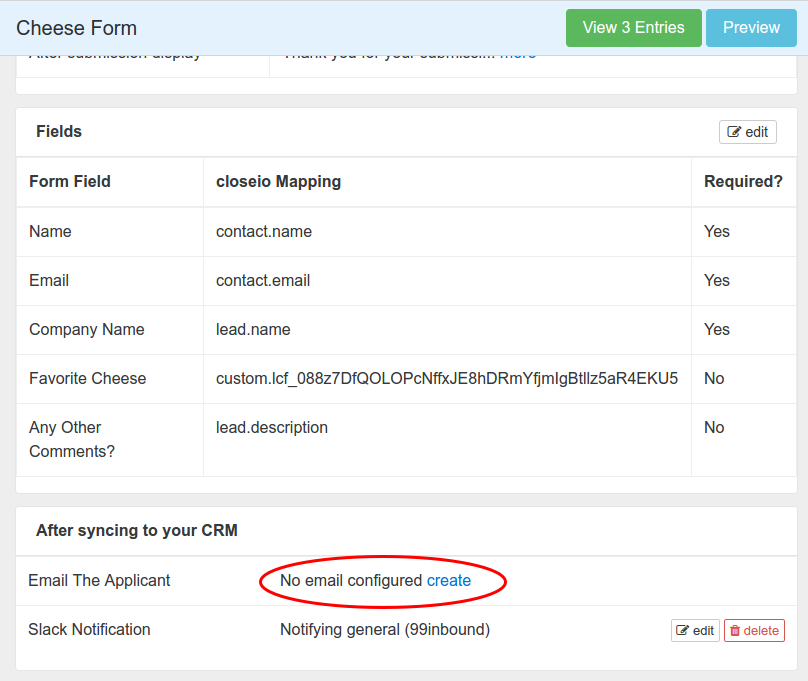This screenshot has height=681, width=808.
Task: Open the View 3 Entries page
Action: (x=634, y=28)
